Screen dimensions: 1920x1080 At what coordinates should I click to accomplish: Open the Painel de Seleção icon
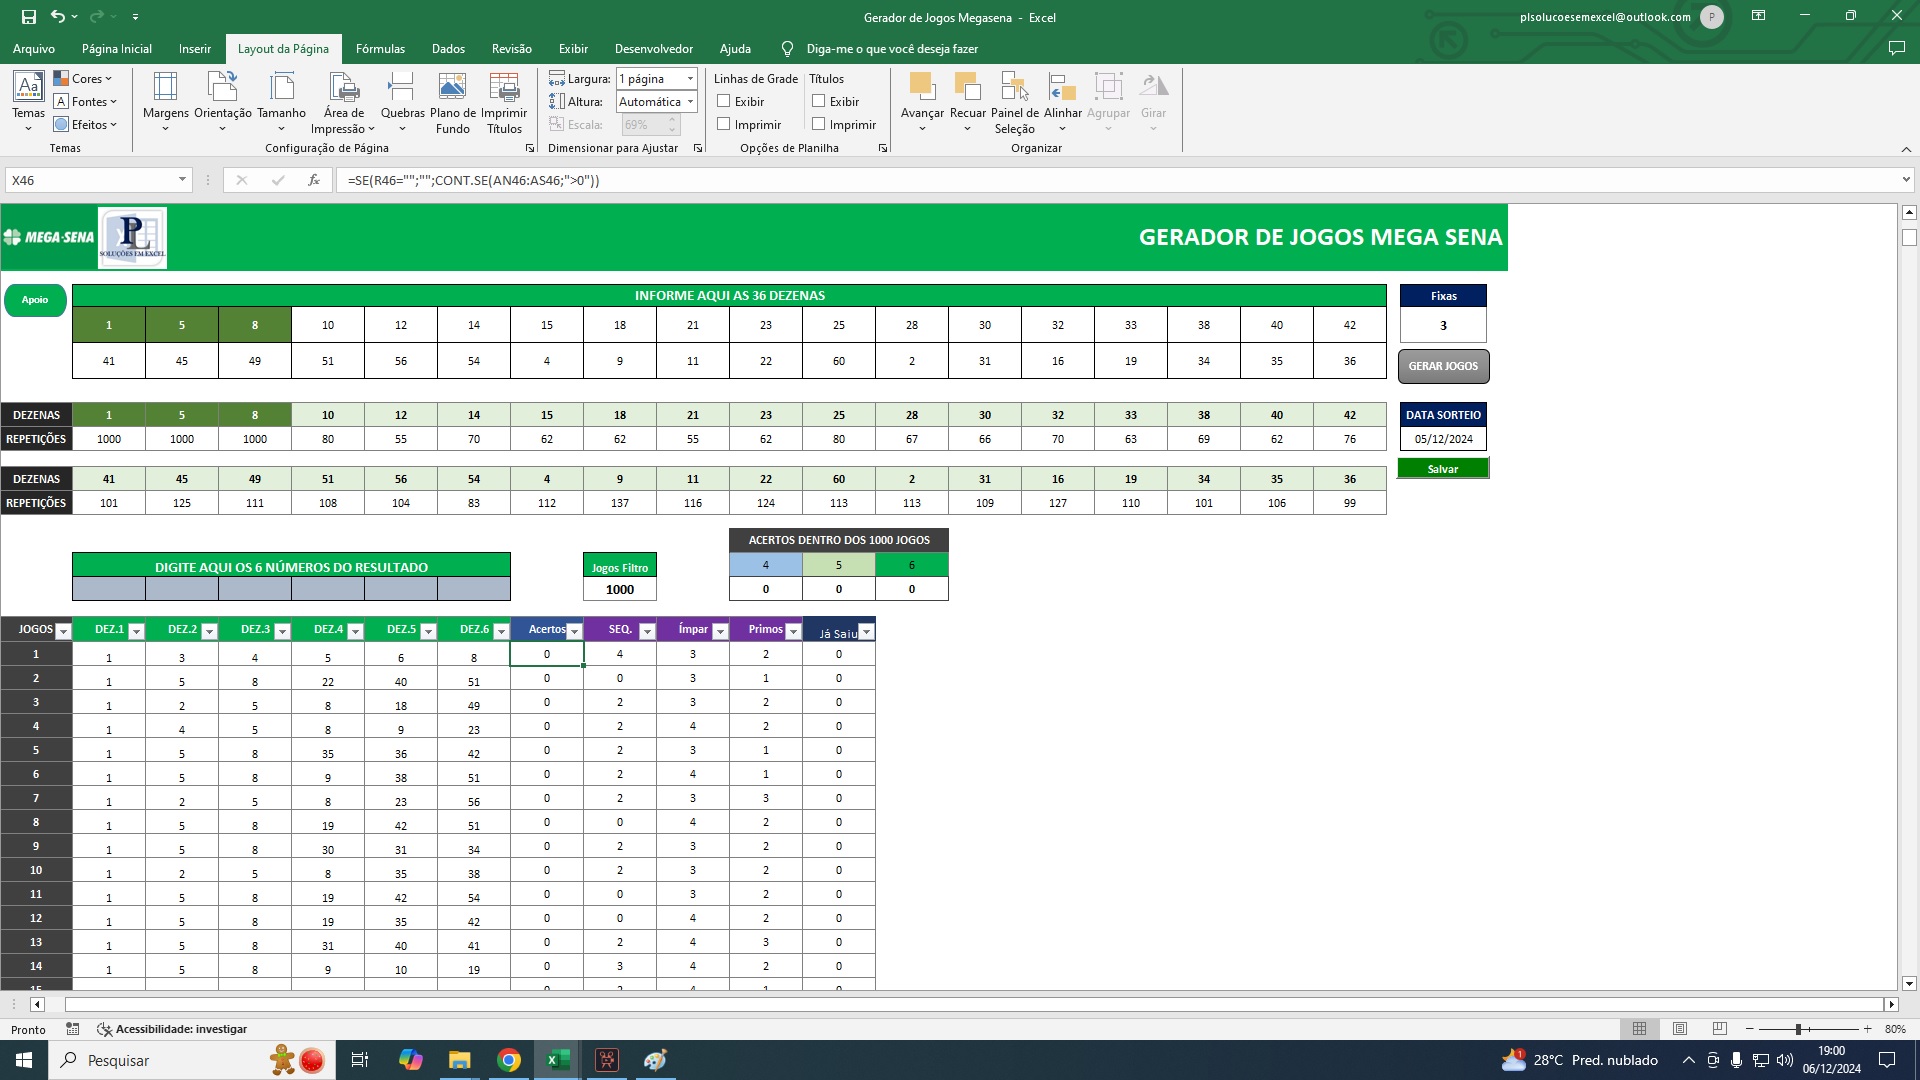(1014, 102)
